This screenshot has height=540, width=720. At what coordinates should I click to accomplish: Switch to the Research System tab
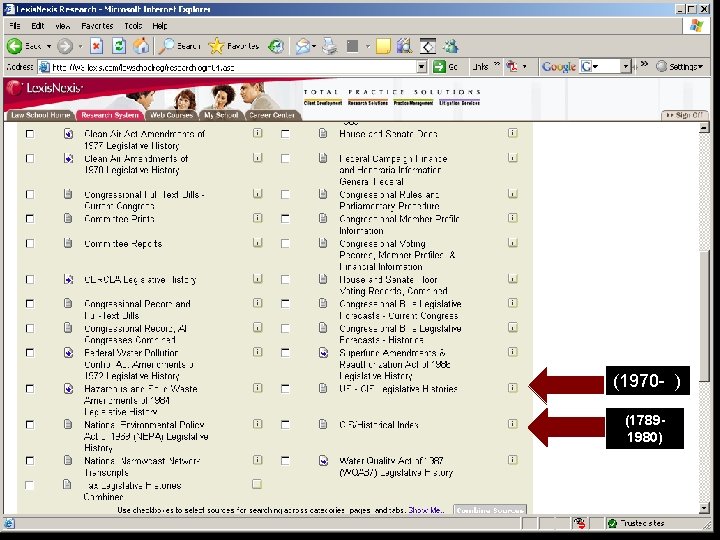(110, 115)
